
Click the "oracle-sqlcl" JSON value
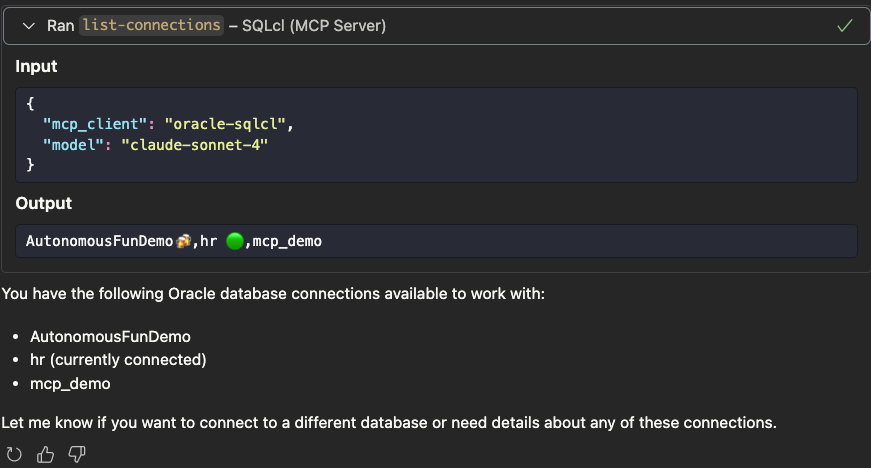tap(225, 124)
